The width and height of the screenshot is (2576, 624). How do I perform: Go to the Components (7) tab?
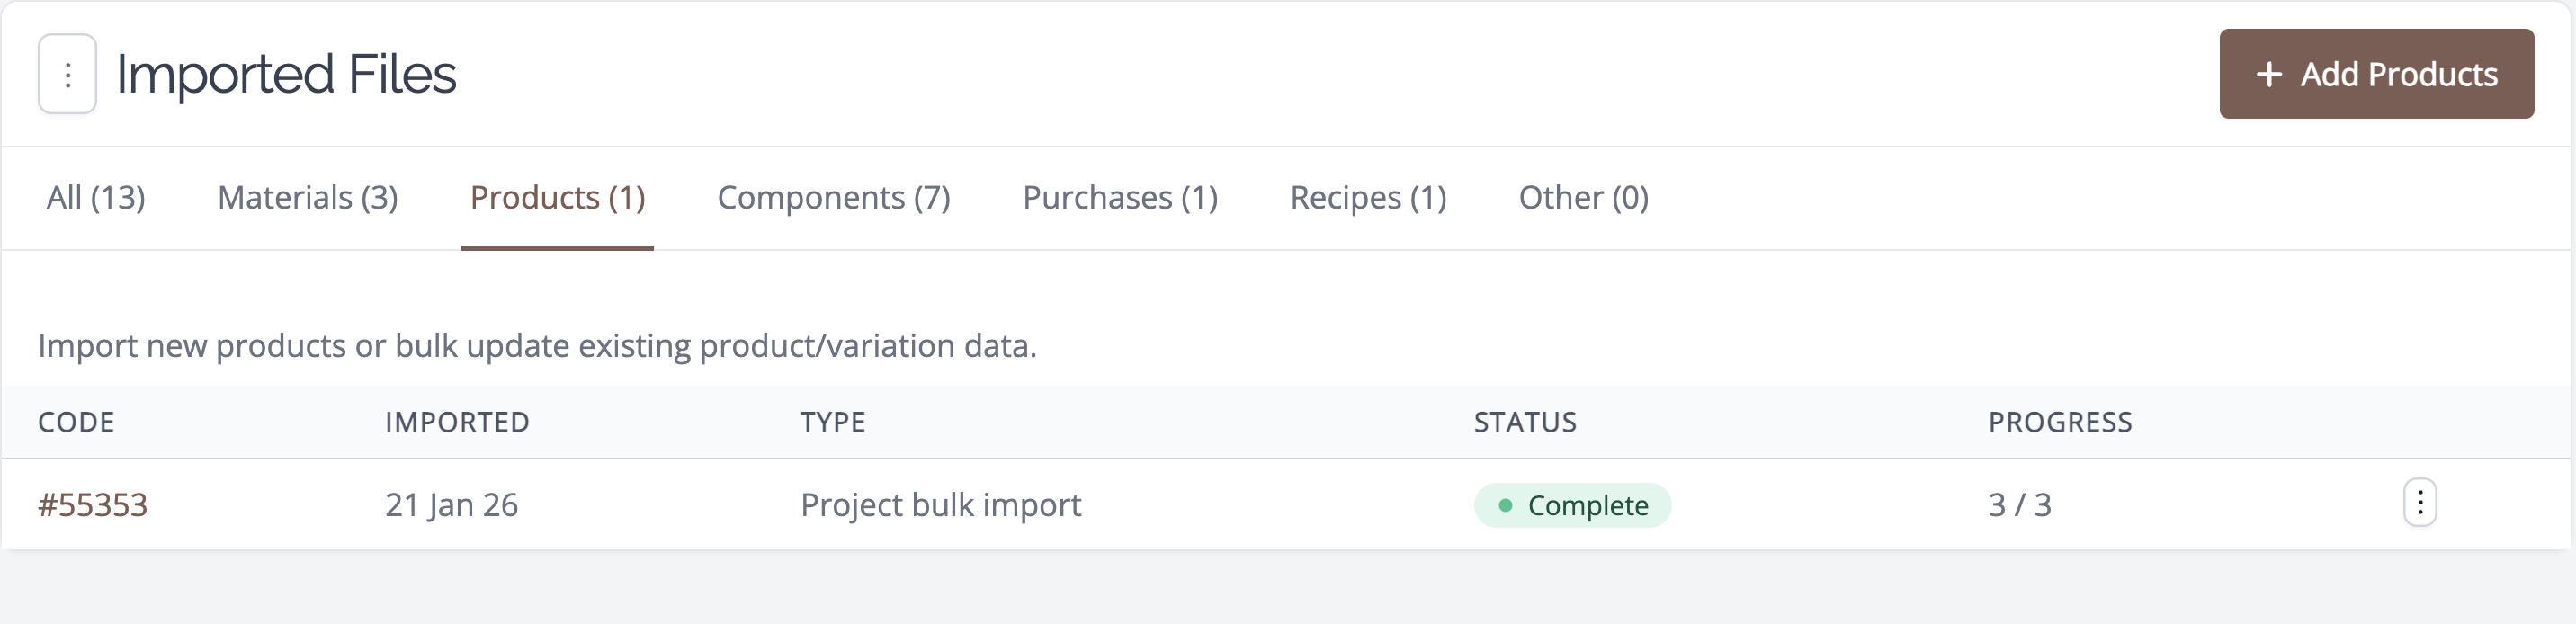point(833,198)
